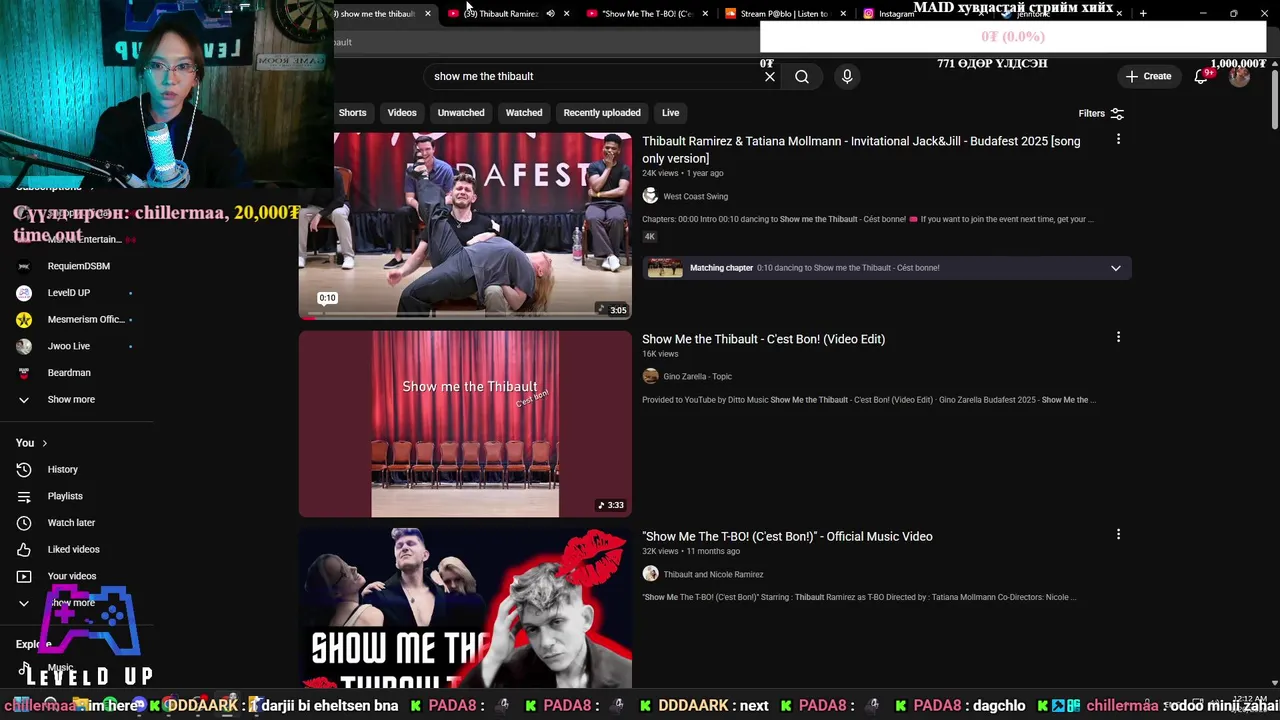This screenshot has height=720, width=1280.
Task: Focus the YouTube search input field
Action: pos(595,76)
